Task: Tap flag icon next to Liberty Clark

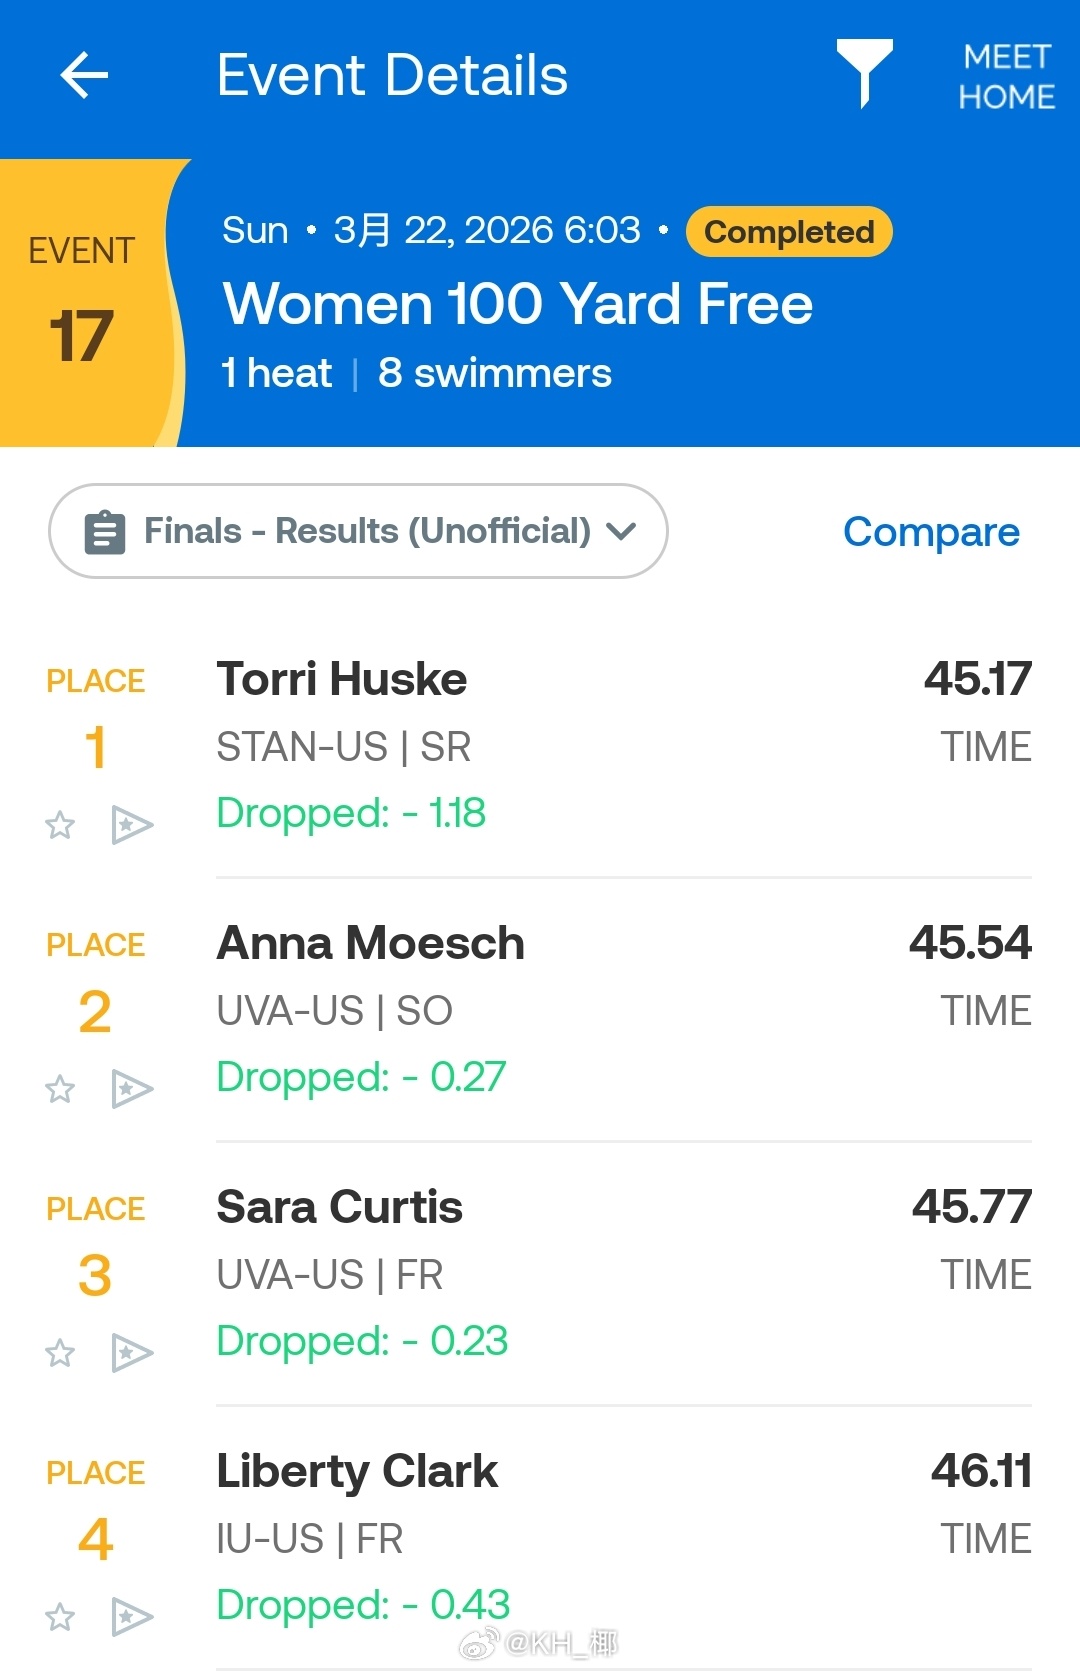Action: pos(131,1617)
